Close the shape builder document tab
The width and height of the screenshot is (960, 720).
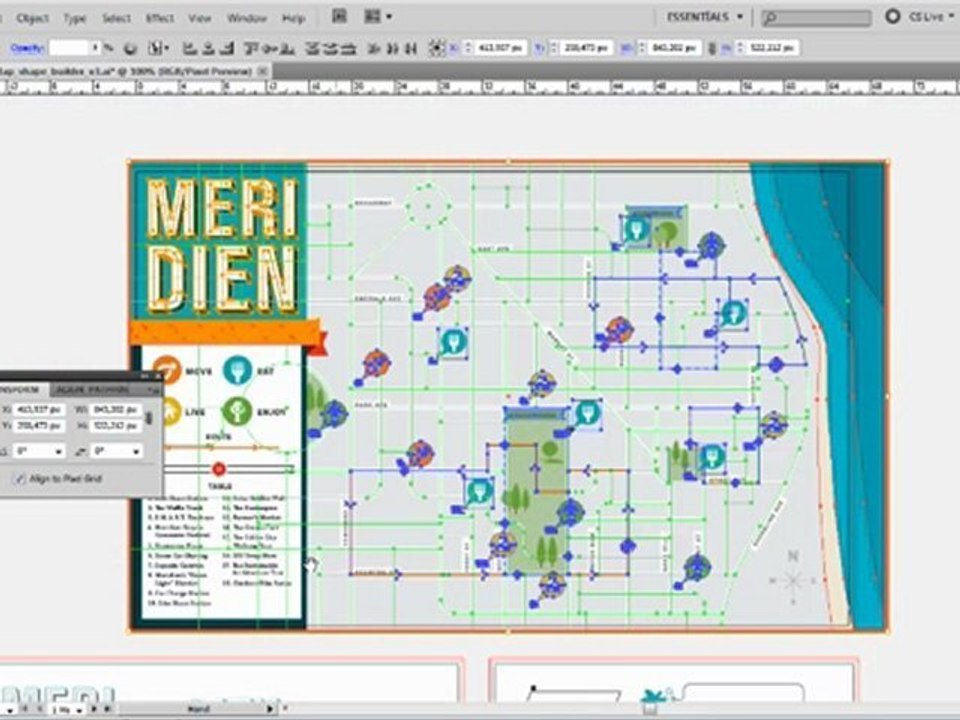click(262, 71)
